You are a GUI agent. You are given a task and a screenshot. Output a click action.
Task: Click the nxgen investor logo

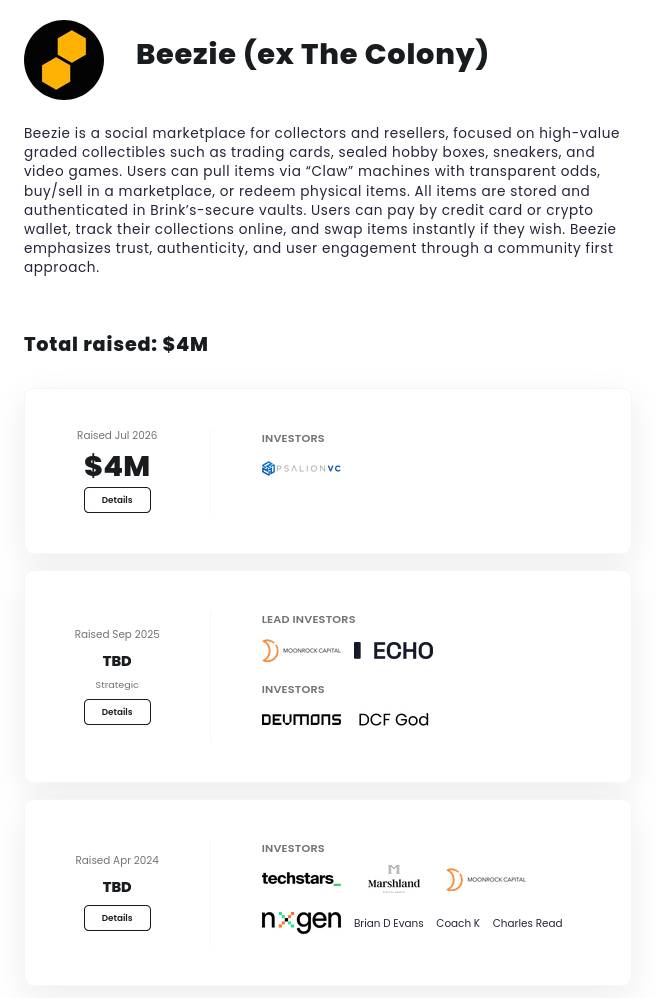tap(302, 921)
